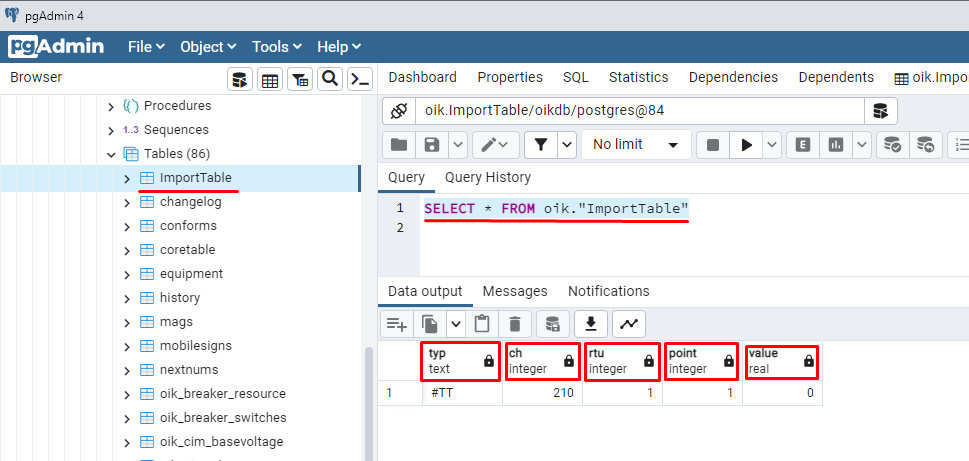Select the changelog table in tree
This screenshot has width=969, height=461.
190,202
